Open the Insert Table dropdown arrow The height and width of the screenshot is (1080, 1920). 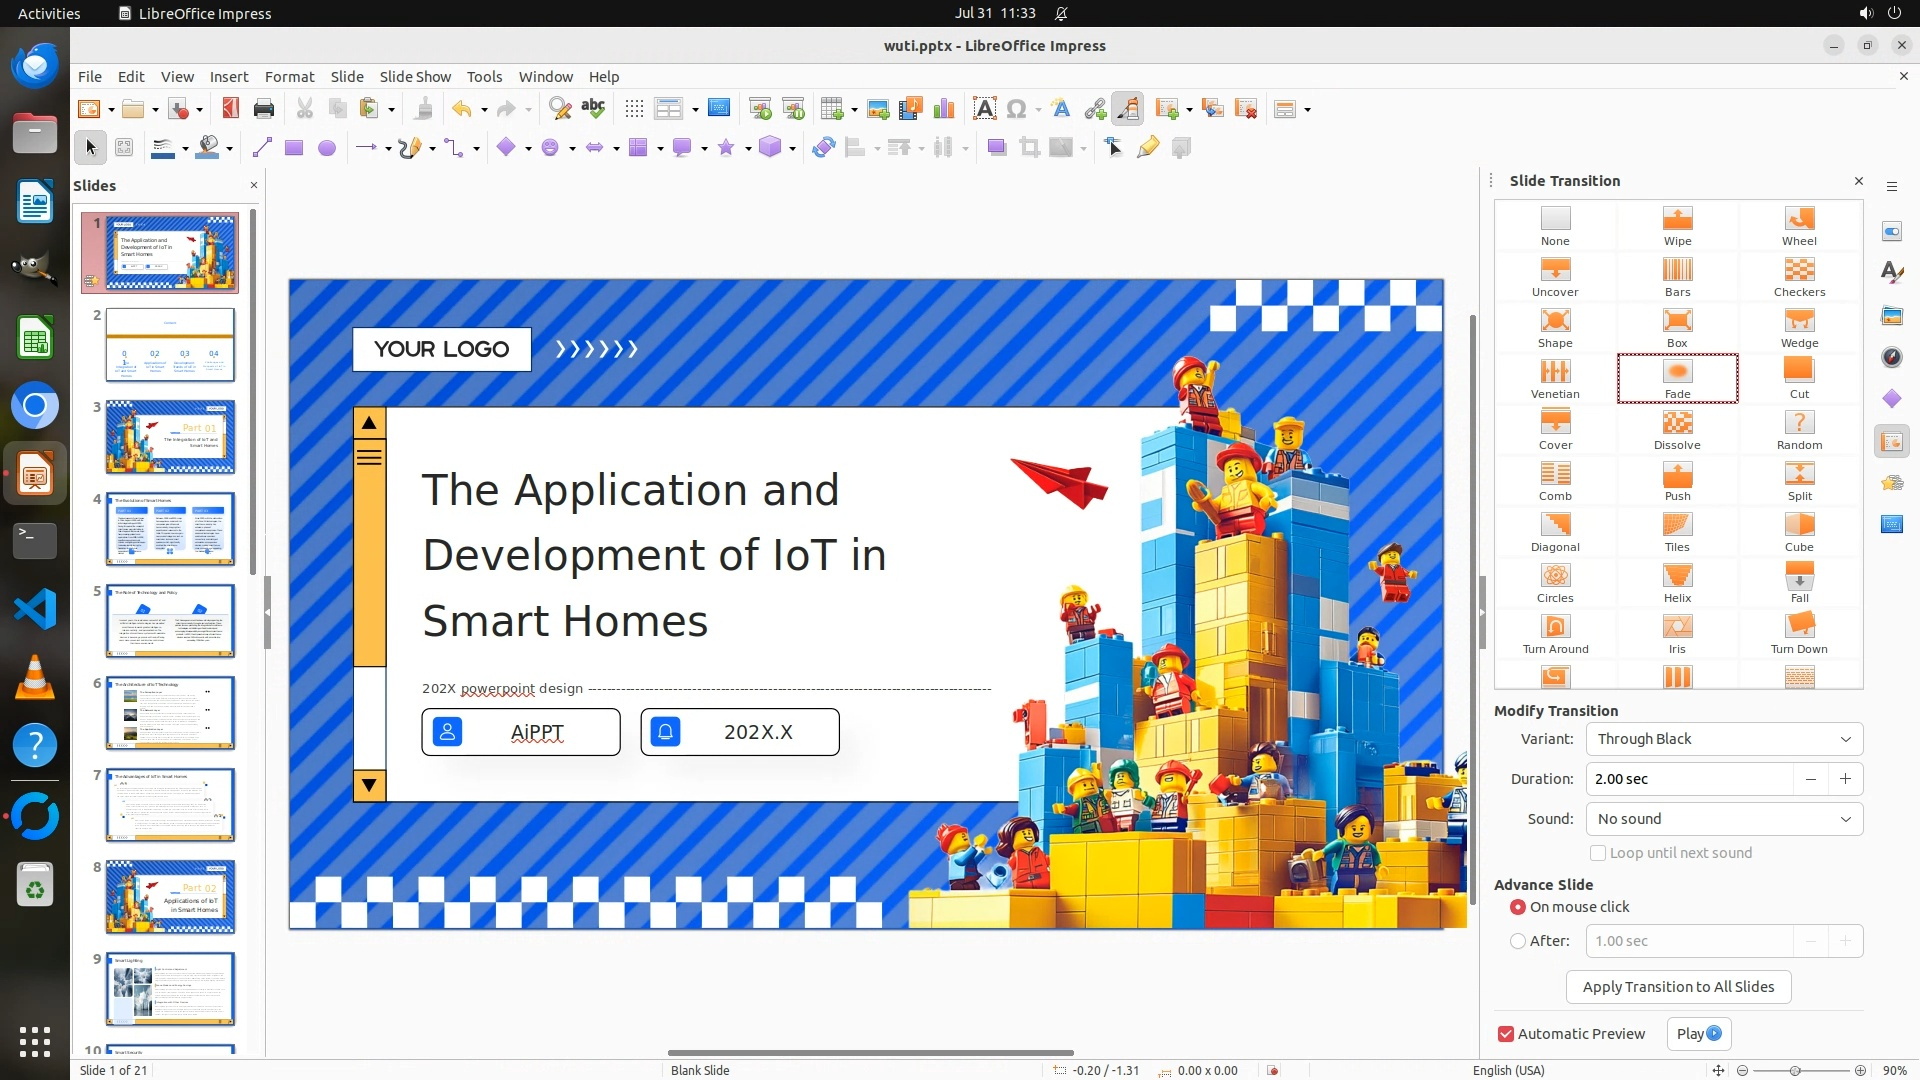click(853, 109)
